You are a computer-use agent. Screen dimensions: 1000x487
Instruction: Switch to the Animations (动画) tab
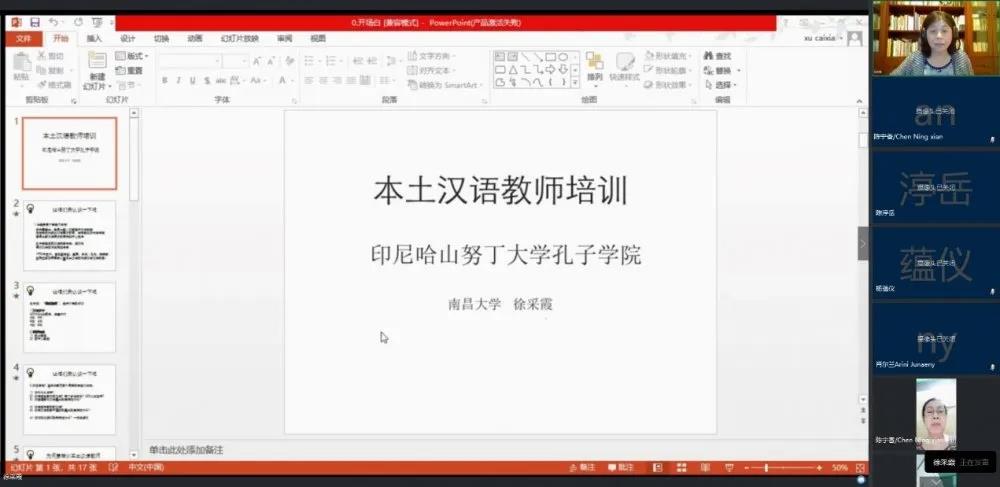tap(195, 38)
